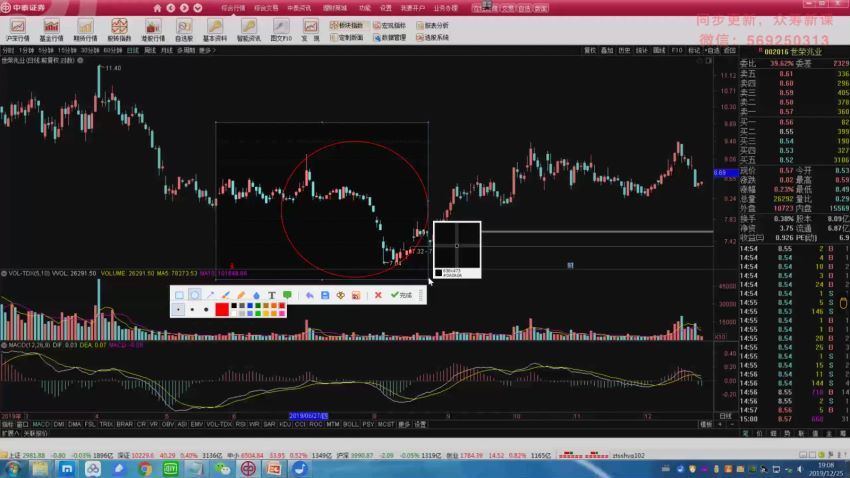This screenshot has width=850, height=478.
Task: Click the home icon in title bar
Action: 157,8
